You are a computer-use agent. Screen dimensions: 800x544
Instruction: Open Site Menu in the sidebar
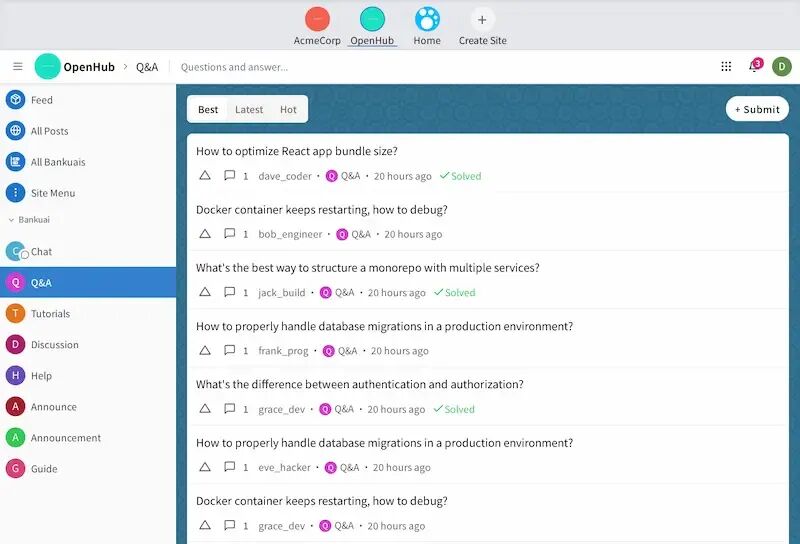88,193
